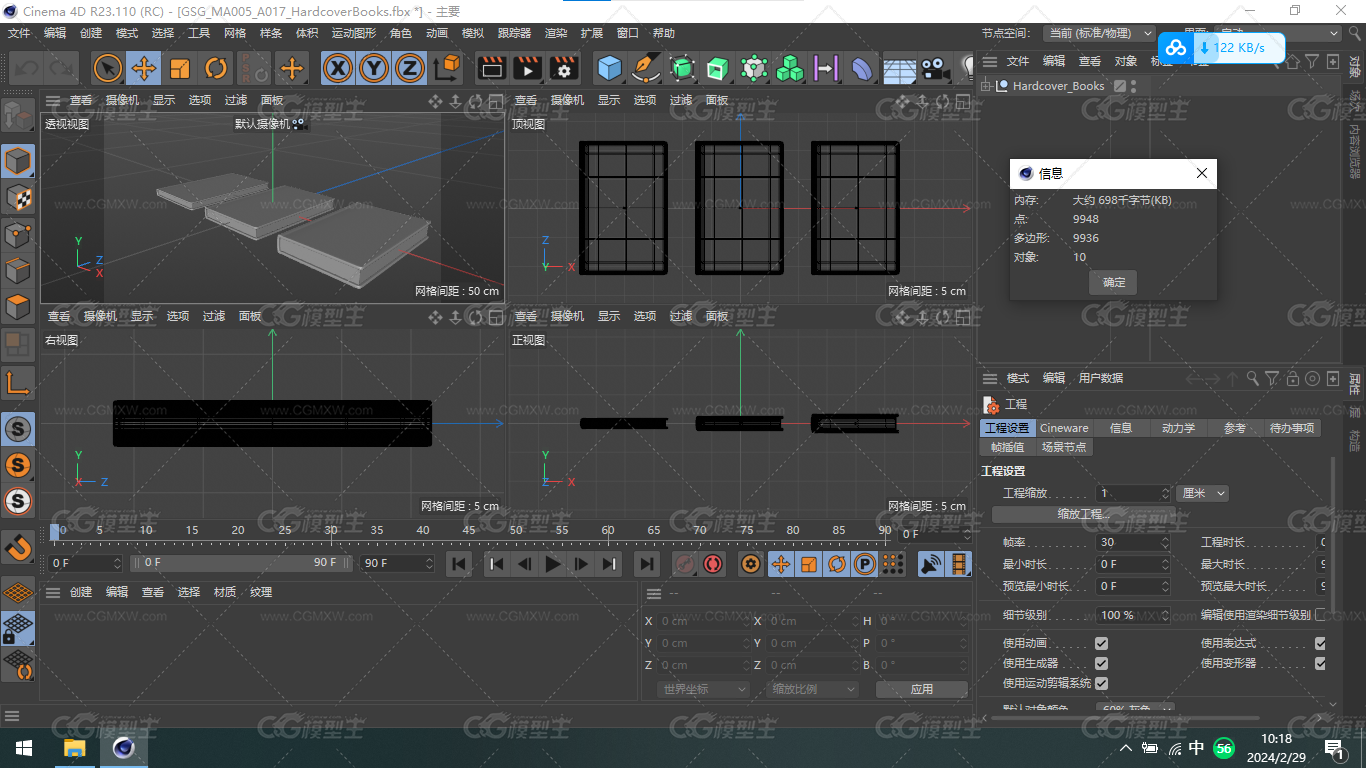Go to start of animation
Viewport: 1366px width, 768px height.
tap(459, 564)
